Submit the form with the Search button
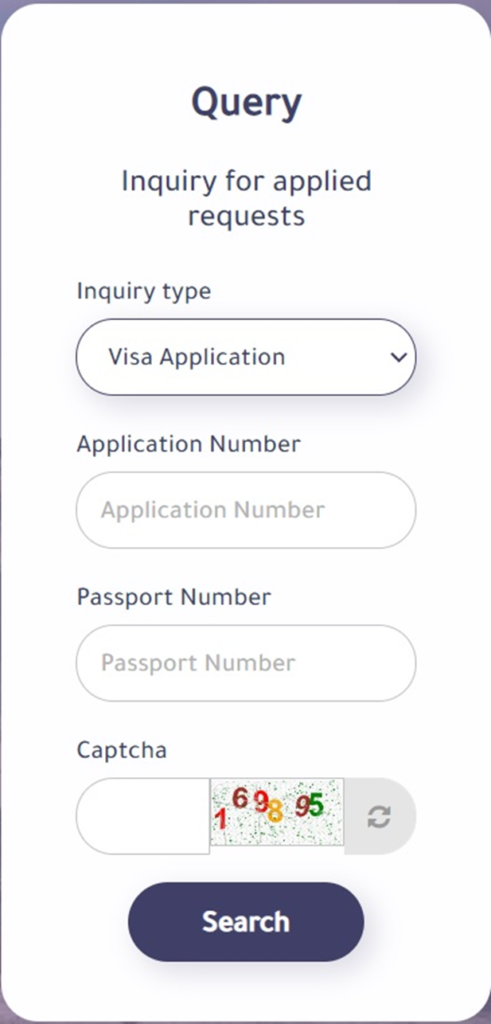Viewport: 491px width, 1024px height. pos(246,921)
